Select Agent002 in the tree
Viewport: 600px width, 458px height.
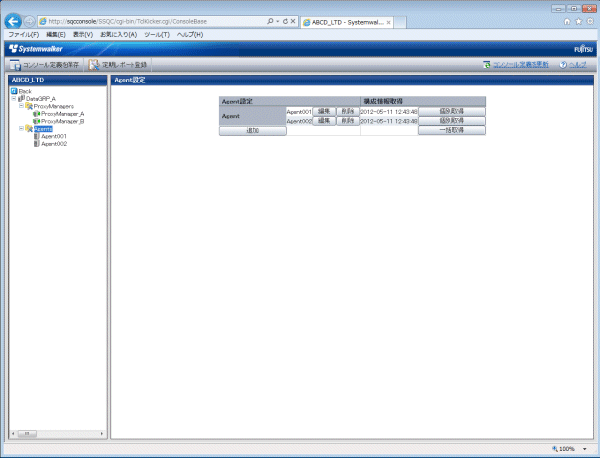54,144
